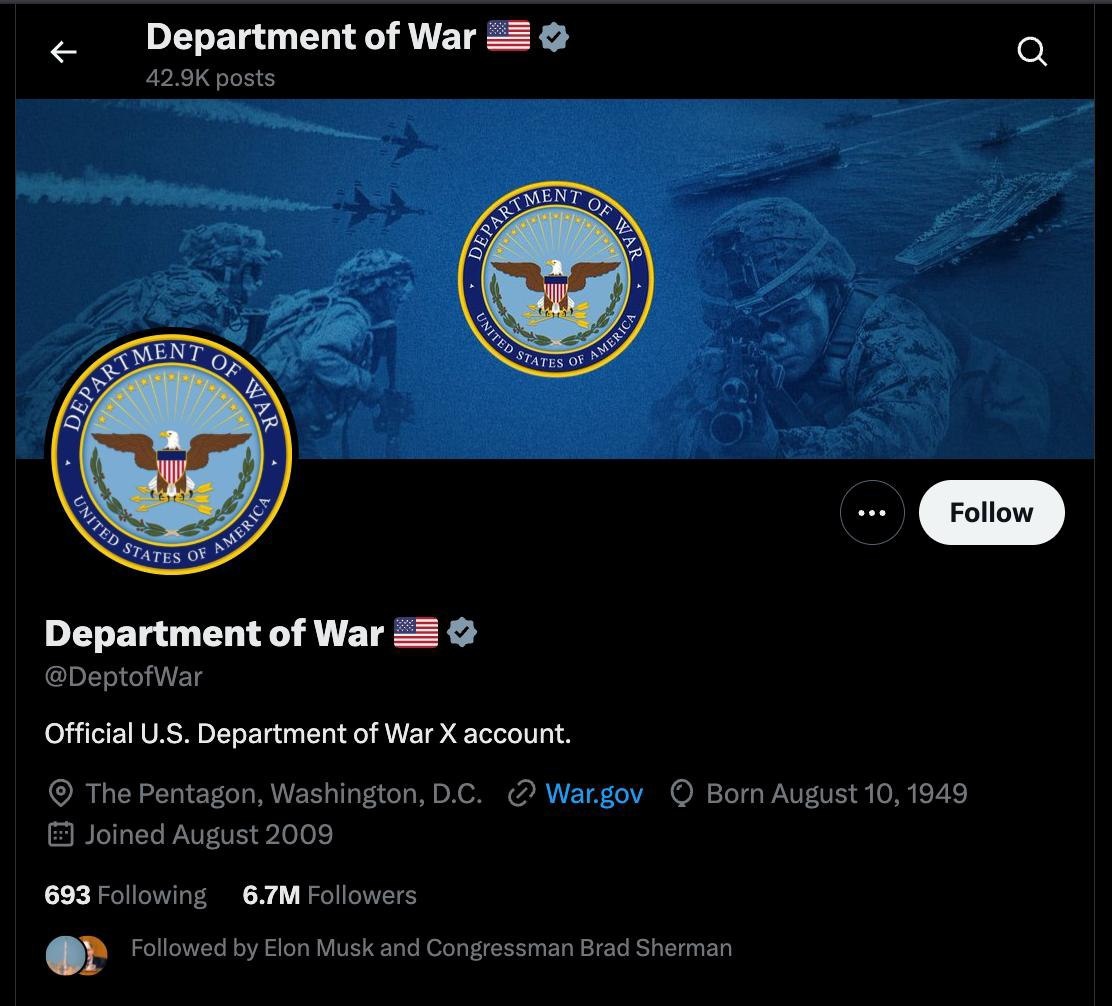View the 6.7M Followers list
Screen dimensions: 1112x1006
coord(329,895)
